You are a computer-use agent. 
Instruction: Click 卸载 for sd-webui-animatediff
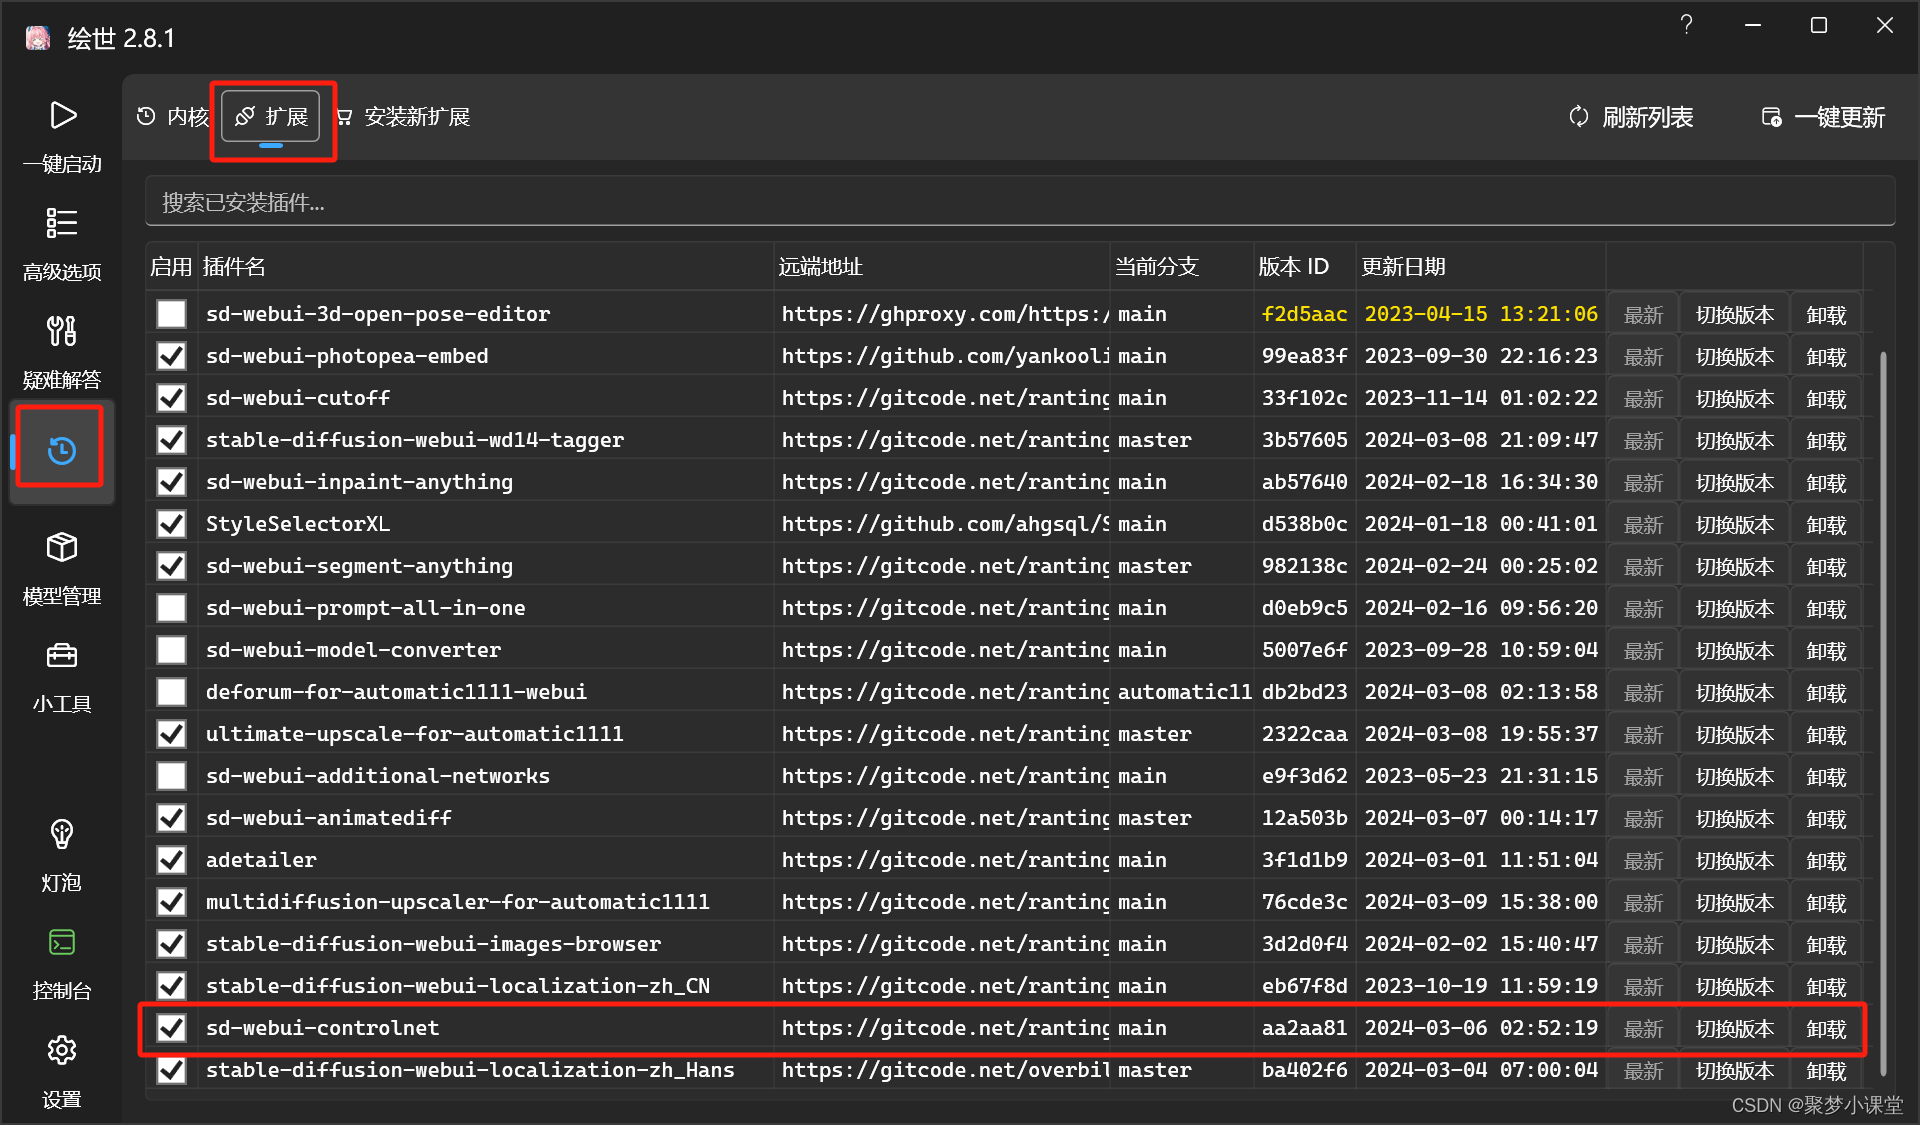point(1826,819)
